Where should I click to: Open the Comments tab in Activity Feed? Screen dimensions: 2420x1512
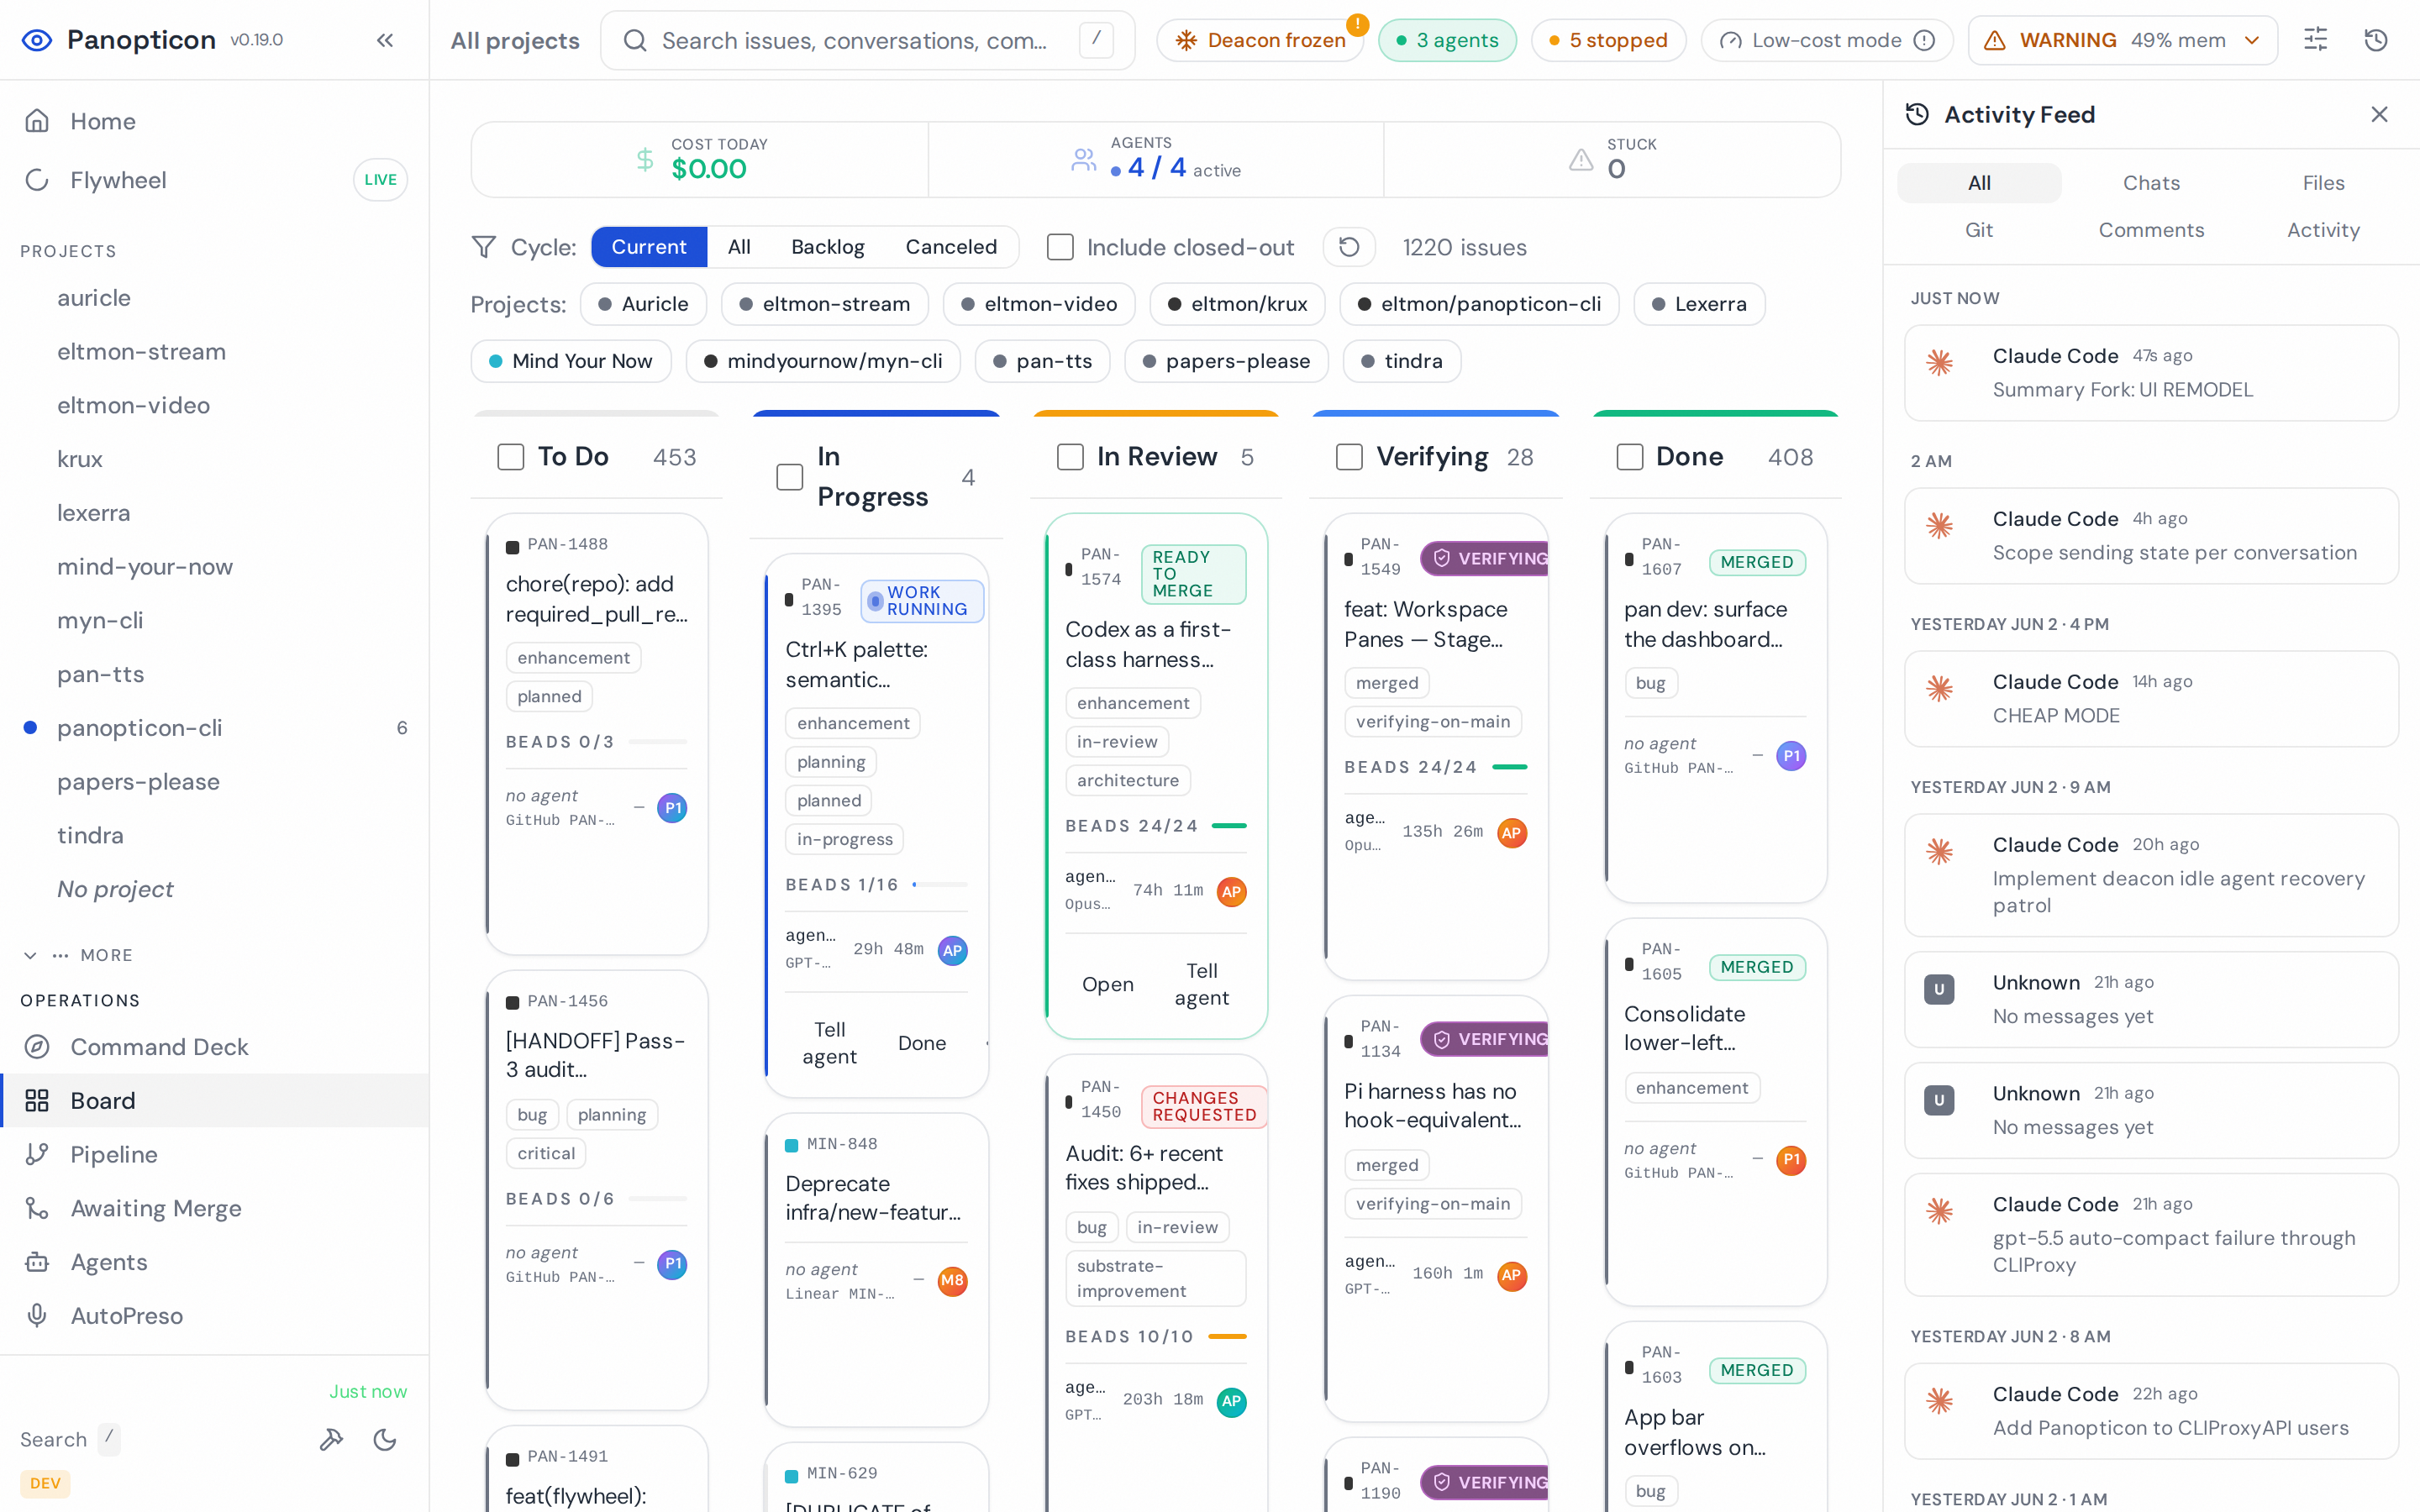tap(2151, 230)
